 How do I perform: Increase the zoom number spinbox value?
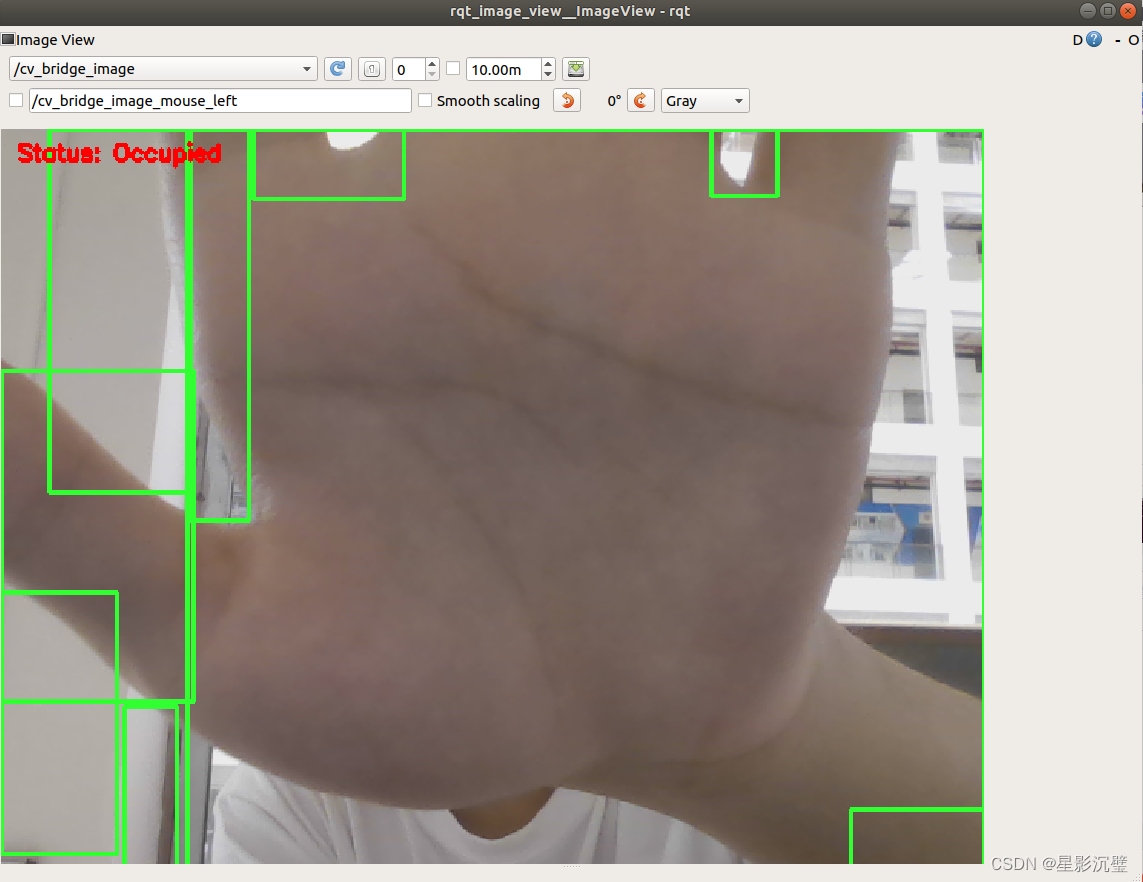point(432,64)
